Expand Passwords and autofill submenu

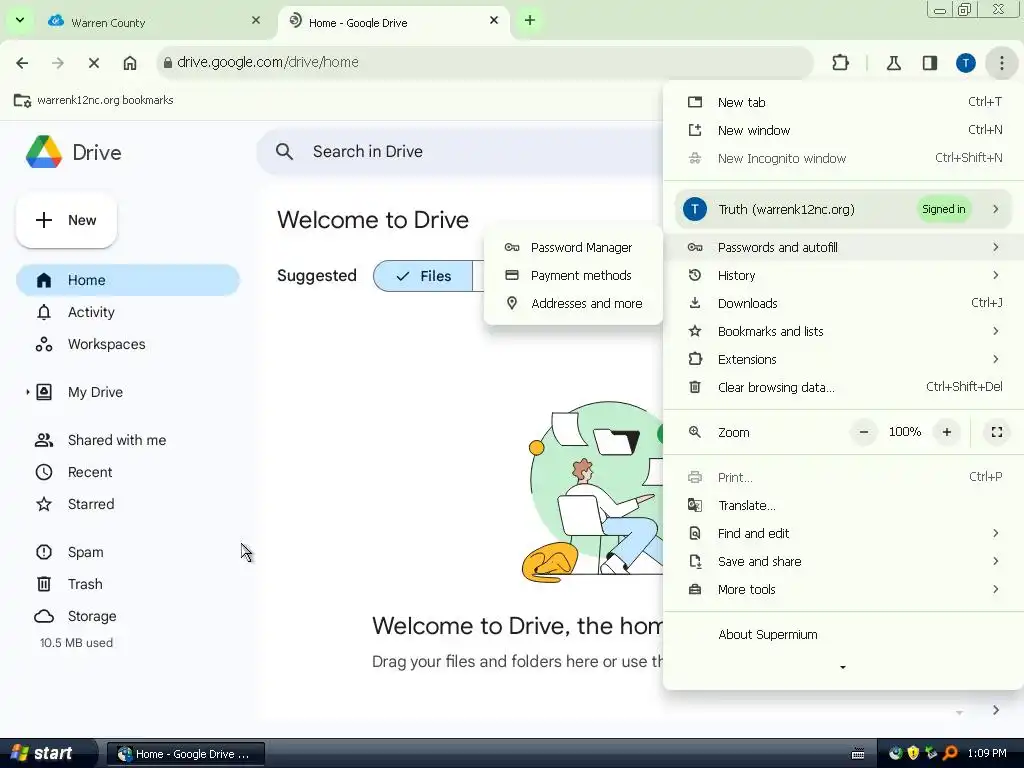(844, 248)
